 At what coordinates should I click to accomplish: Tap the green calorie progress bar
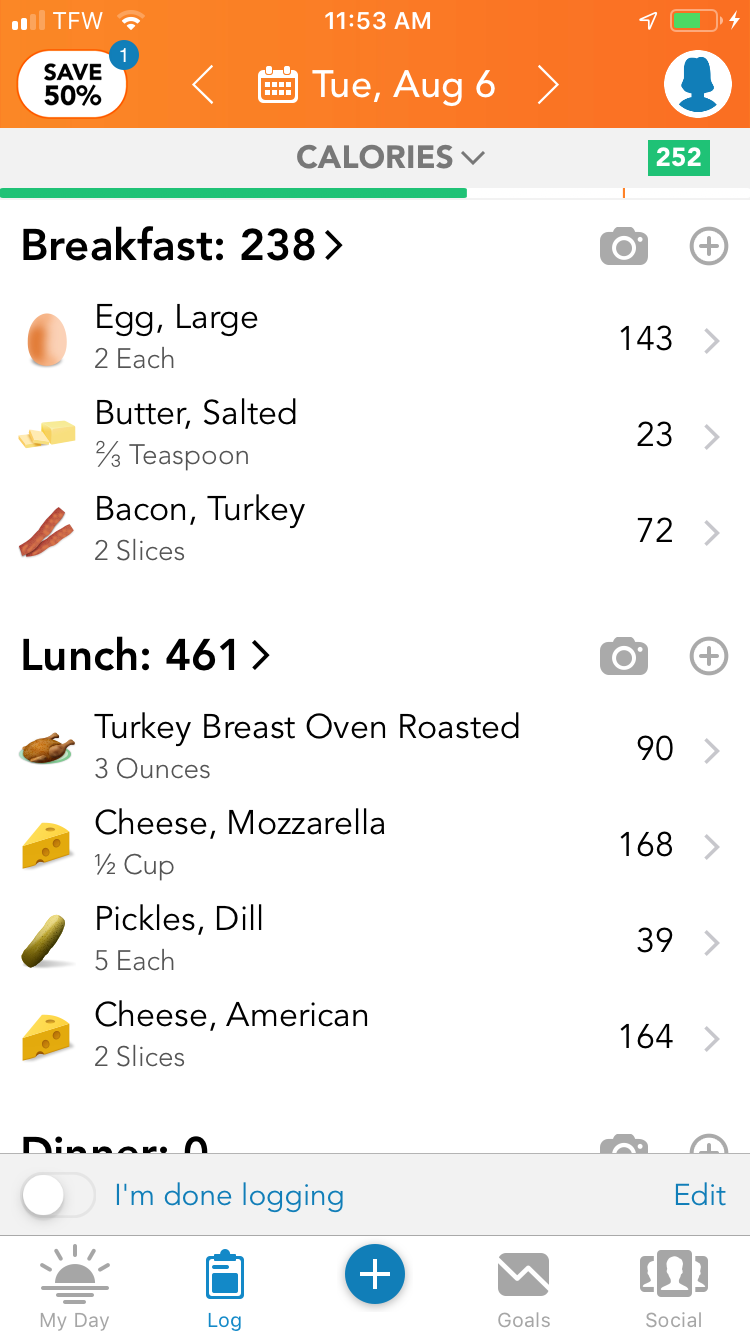(x=233, y=193)
